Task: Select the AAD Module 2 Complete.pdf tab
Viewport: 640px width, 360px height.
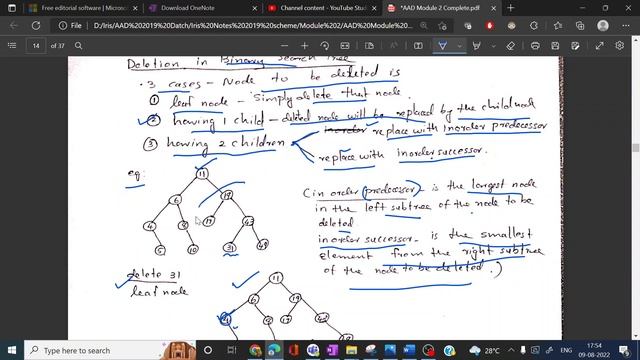Action: (x=442, y=8)
